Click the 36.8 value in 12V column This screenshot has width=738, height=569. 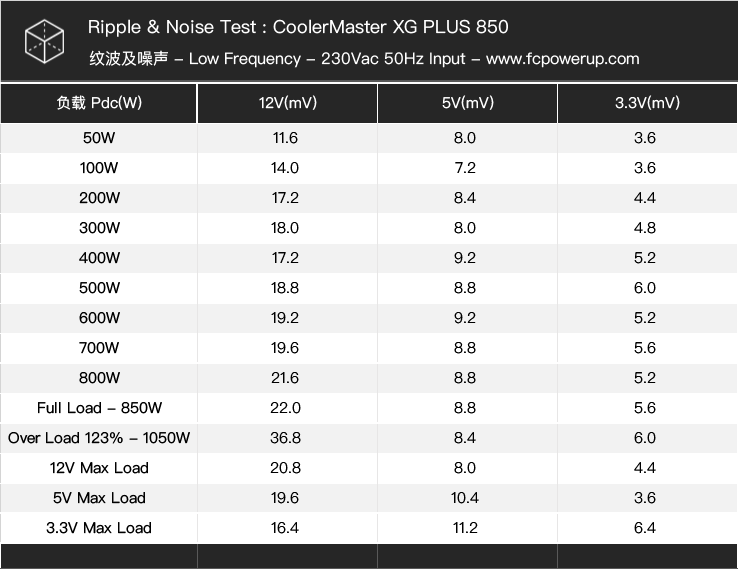[285, 438]
